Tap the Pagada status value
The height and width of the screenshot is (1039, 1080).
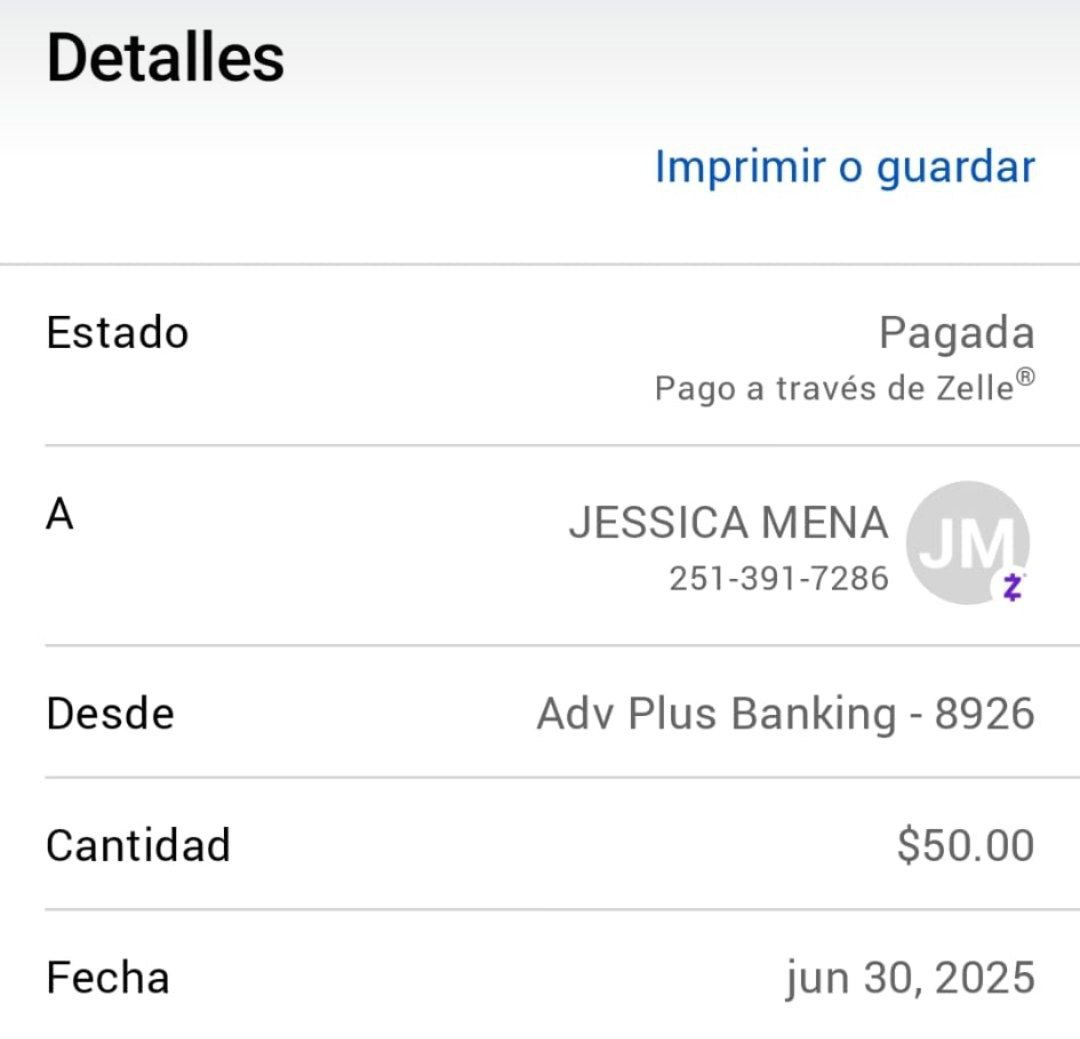click(956, 333)
